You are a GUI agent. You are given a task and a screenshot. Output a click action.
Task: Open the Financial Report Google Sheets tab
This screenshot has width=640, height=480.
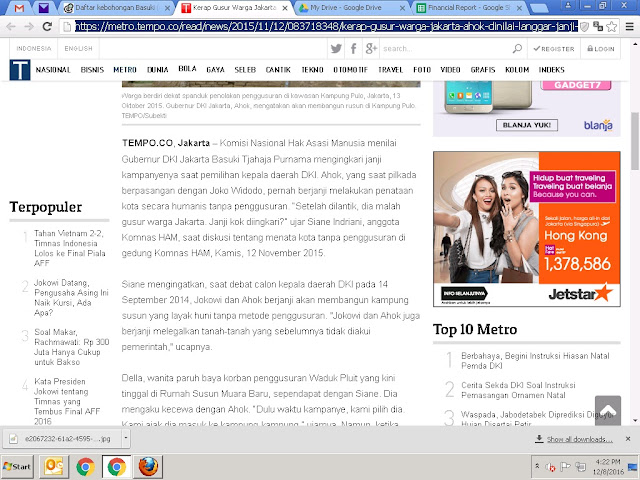coord(468,8)
